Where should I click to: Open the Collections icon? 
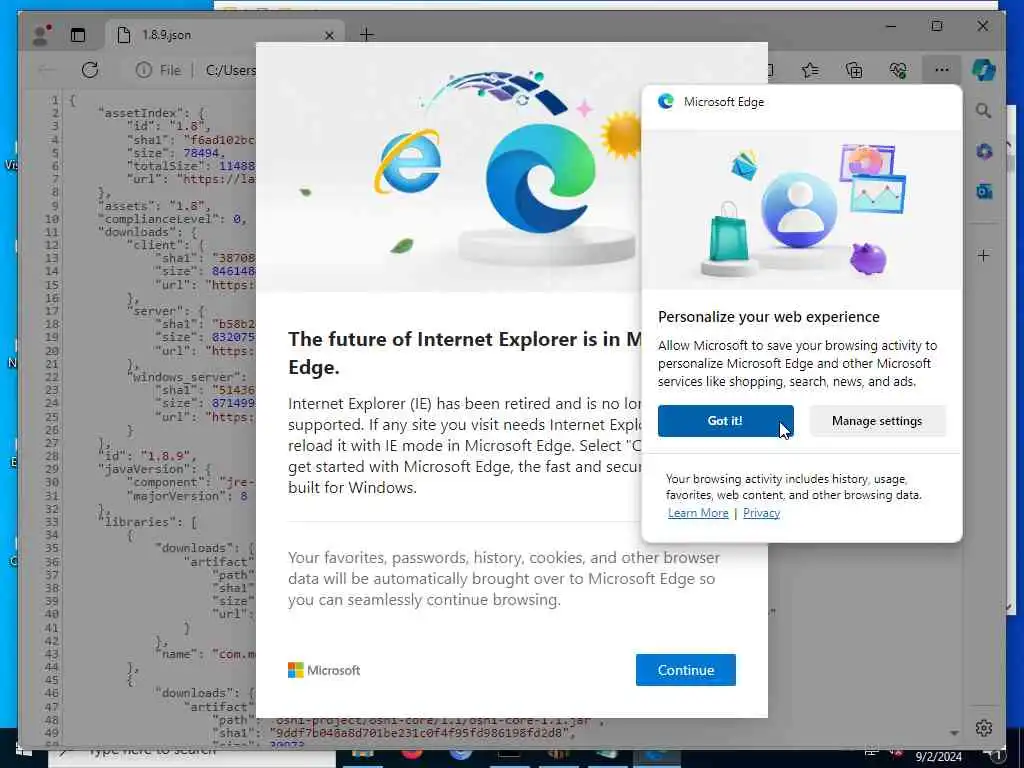coord(854,70)
